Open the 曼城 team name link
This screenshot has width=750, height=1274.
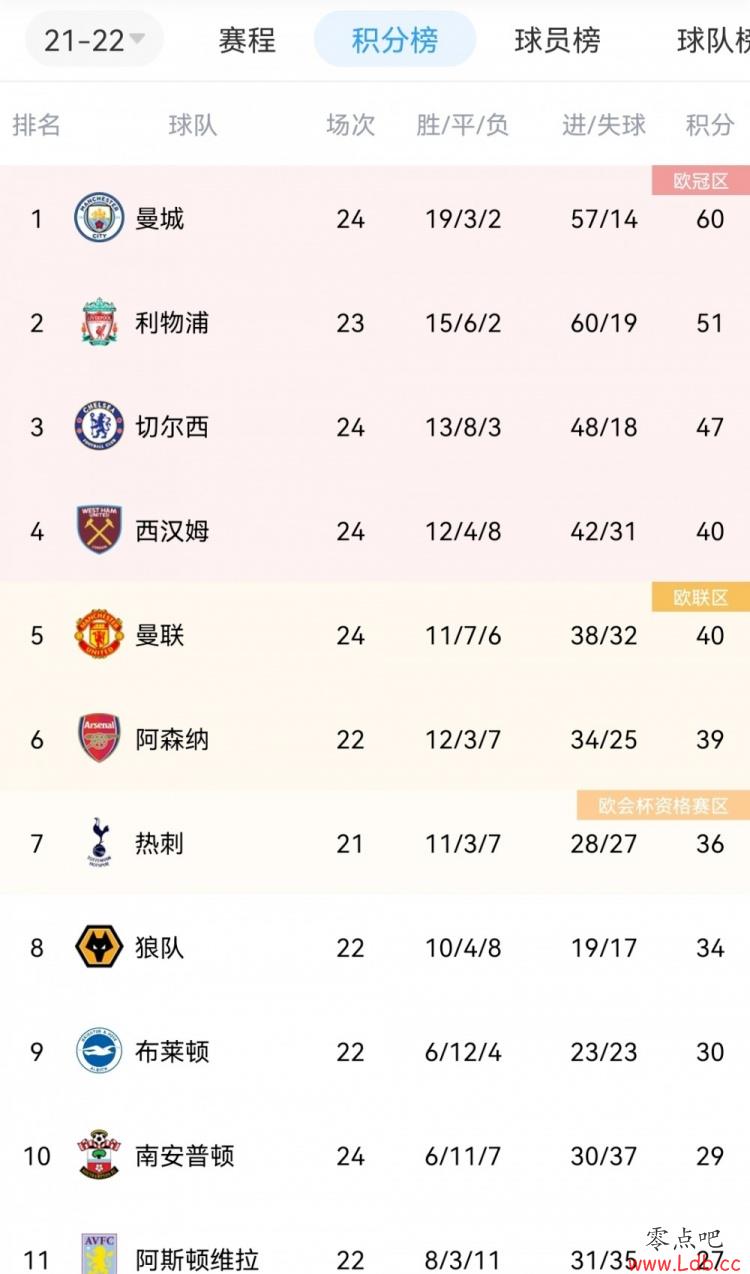point(160,218)
